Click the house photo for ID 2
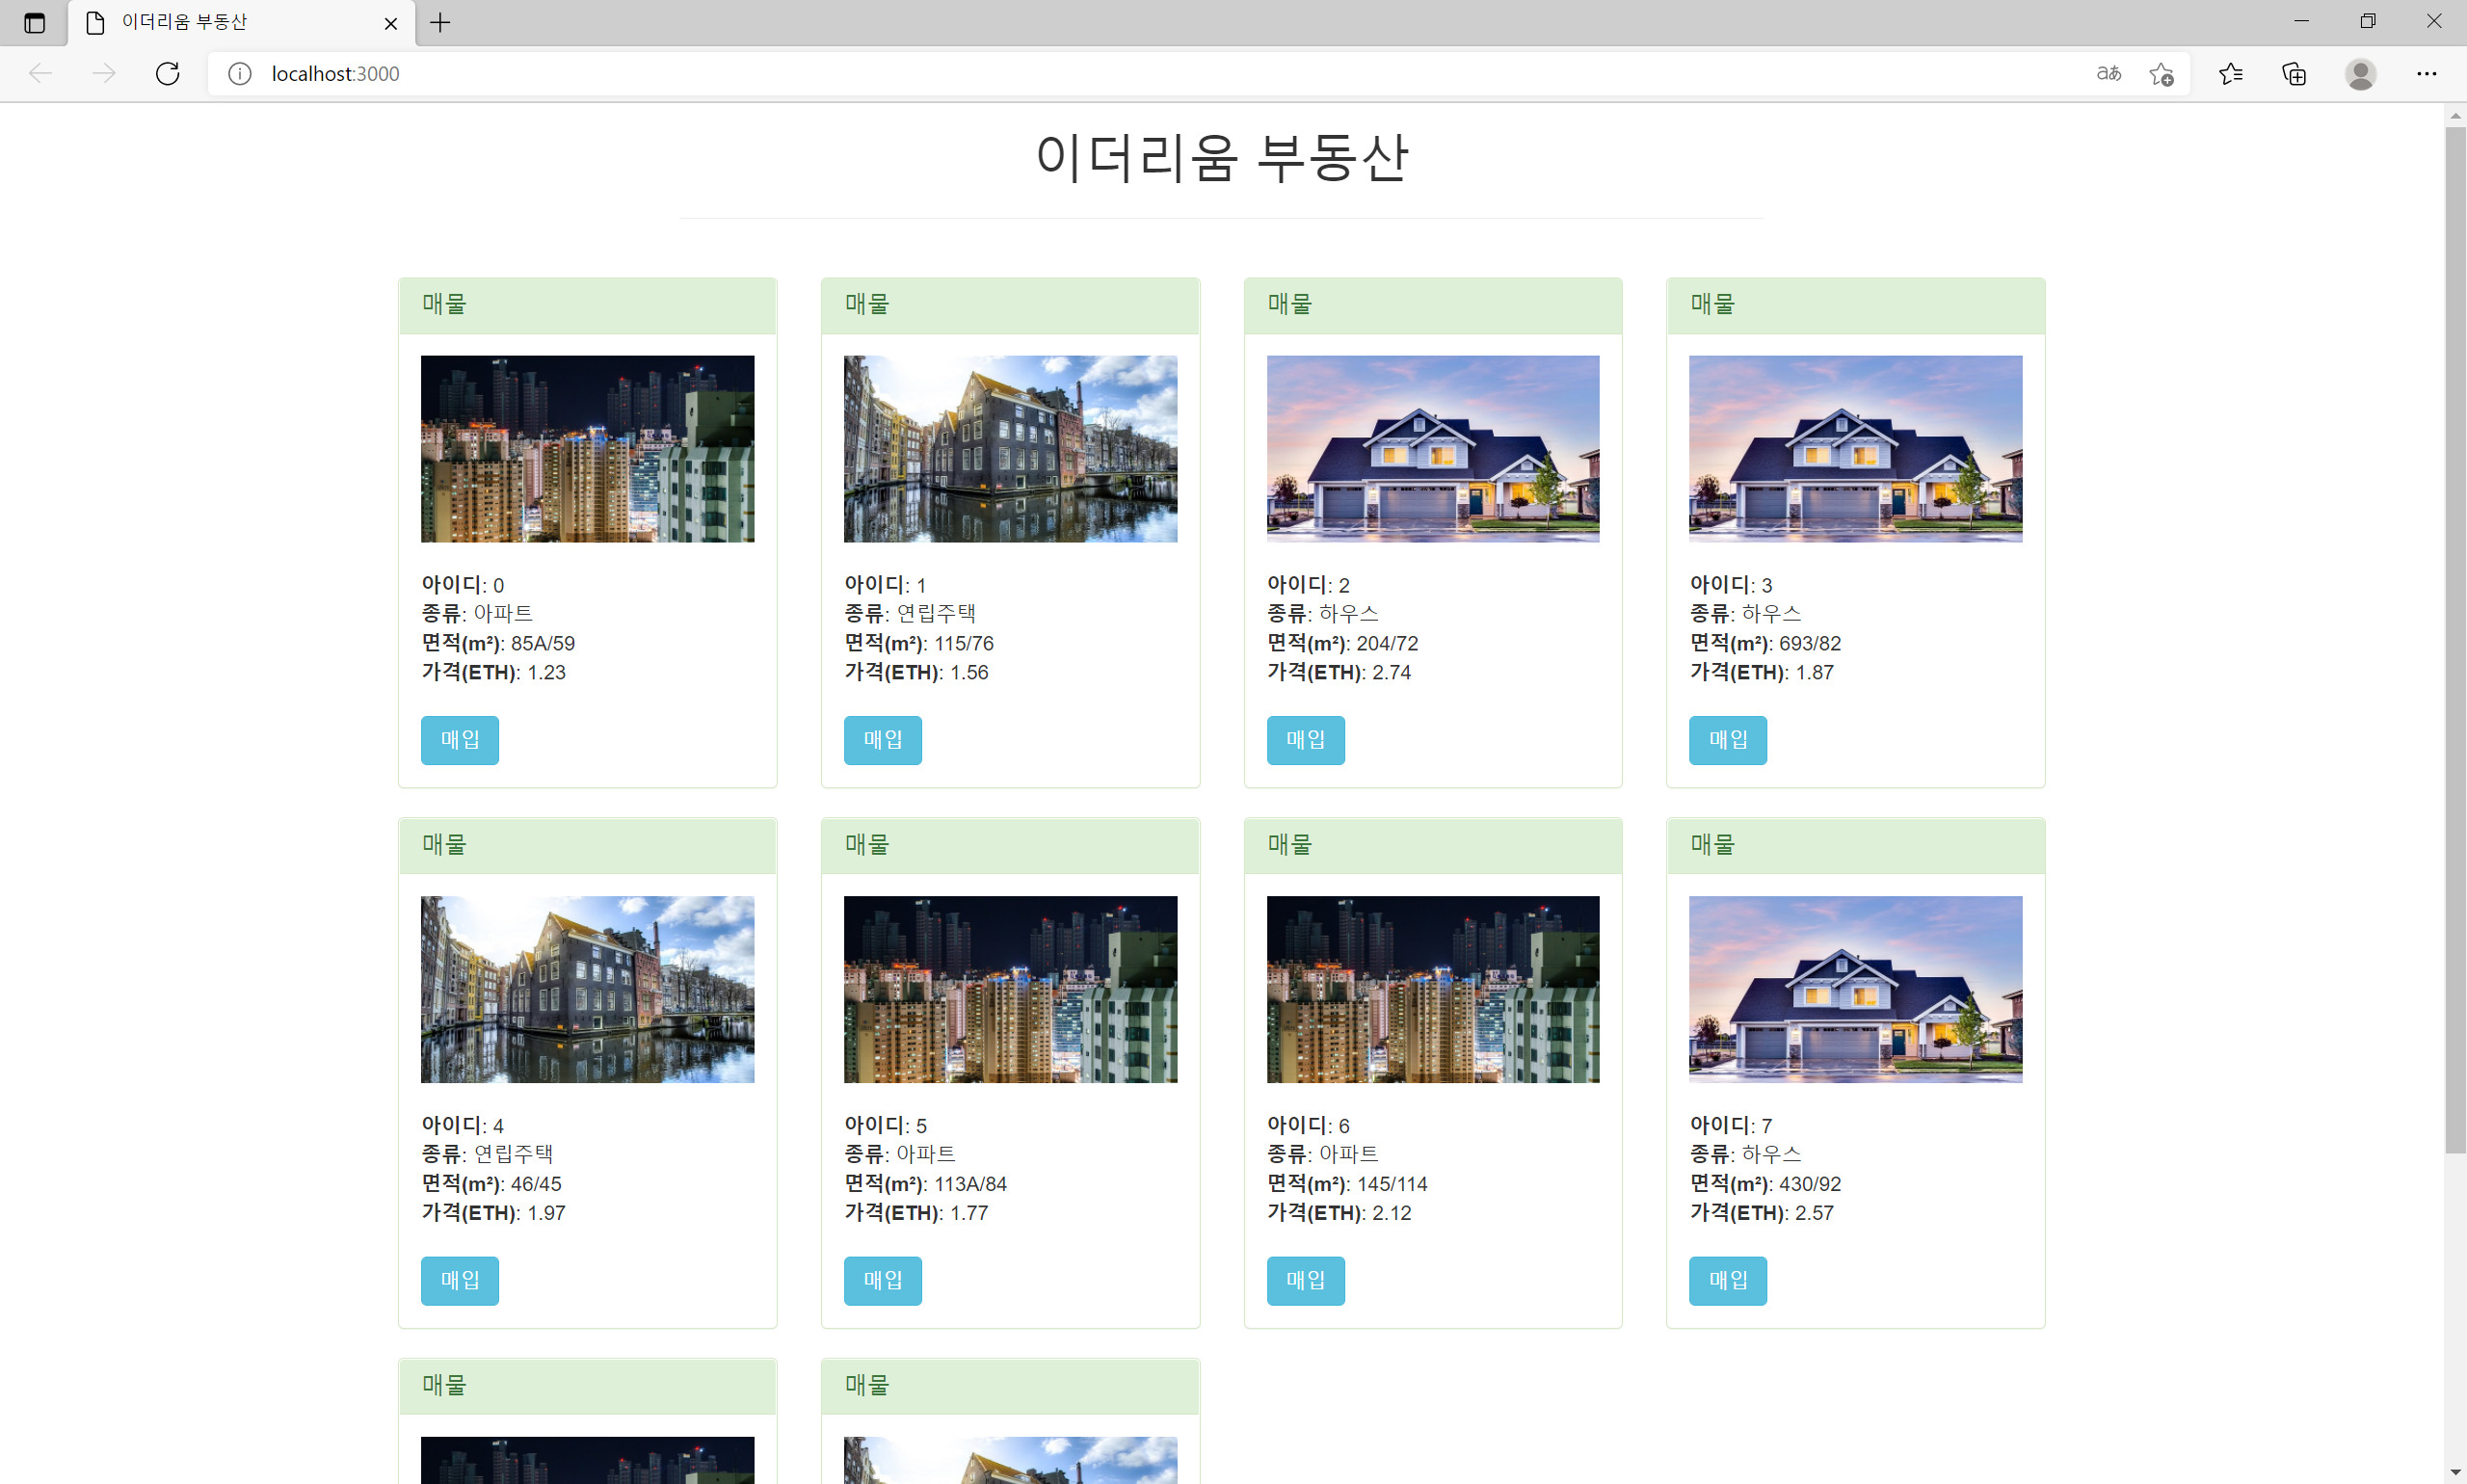 [x=1432, y=449]
